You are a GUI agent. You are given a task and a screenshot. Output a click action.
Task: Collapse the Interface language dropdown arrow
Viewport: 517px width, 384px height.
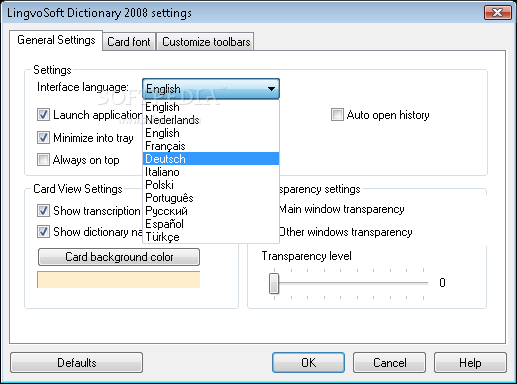[x=271, y=89]
